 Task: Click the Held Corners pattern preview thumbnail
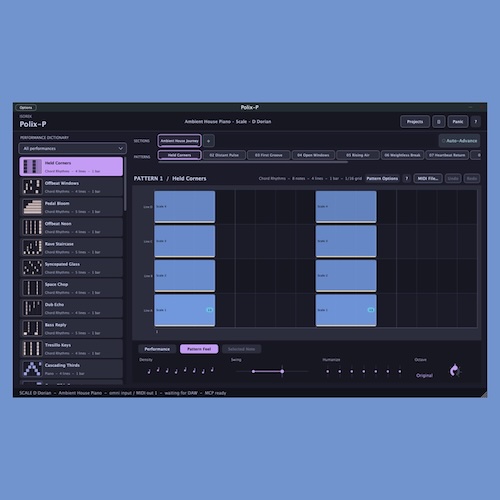pyautogui.click(x=32, y=166)
